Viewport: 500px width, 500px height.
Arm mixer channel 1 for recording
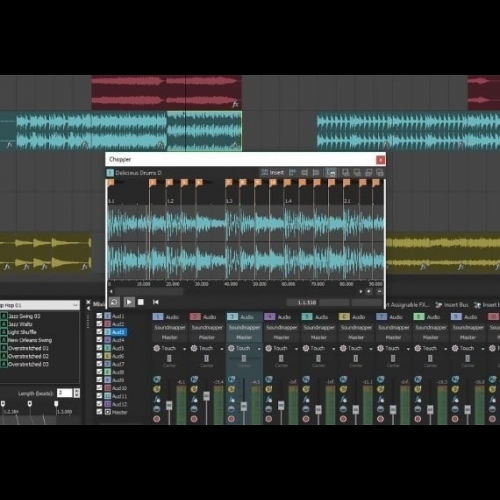[157, 419]
